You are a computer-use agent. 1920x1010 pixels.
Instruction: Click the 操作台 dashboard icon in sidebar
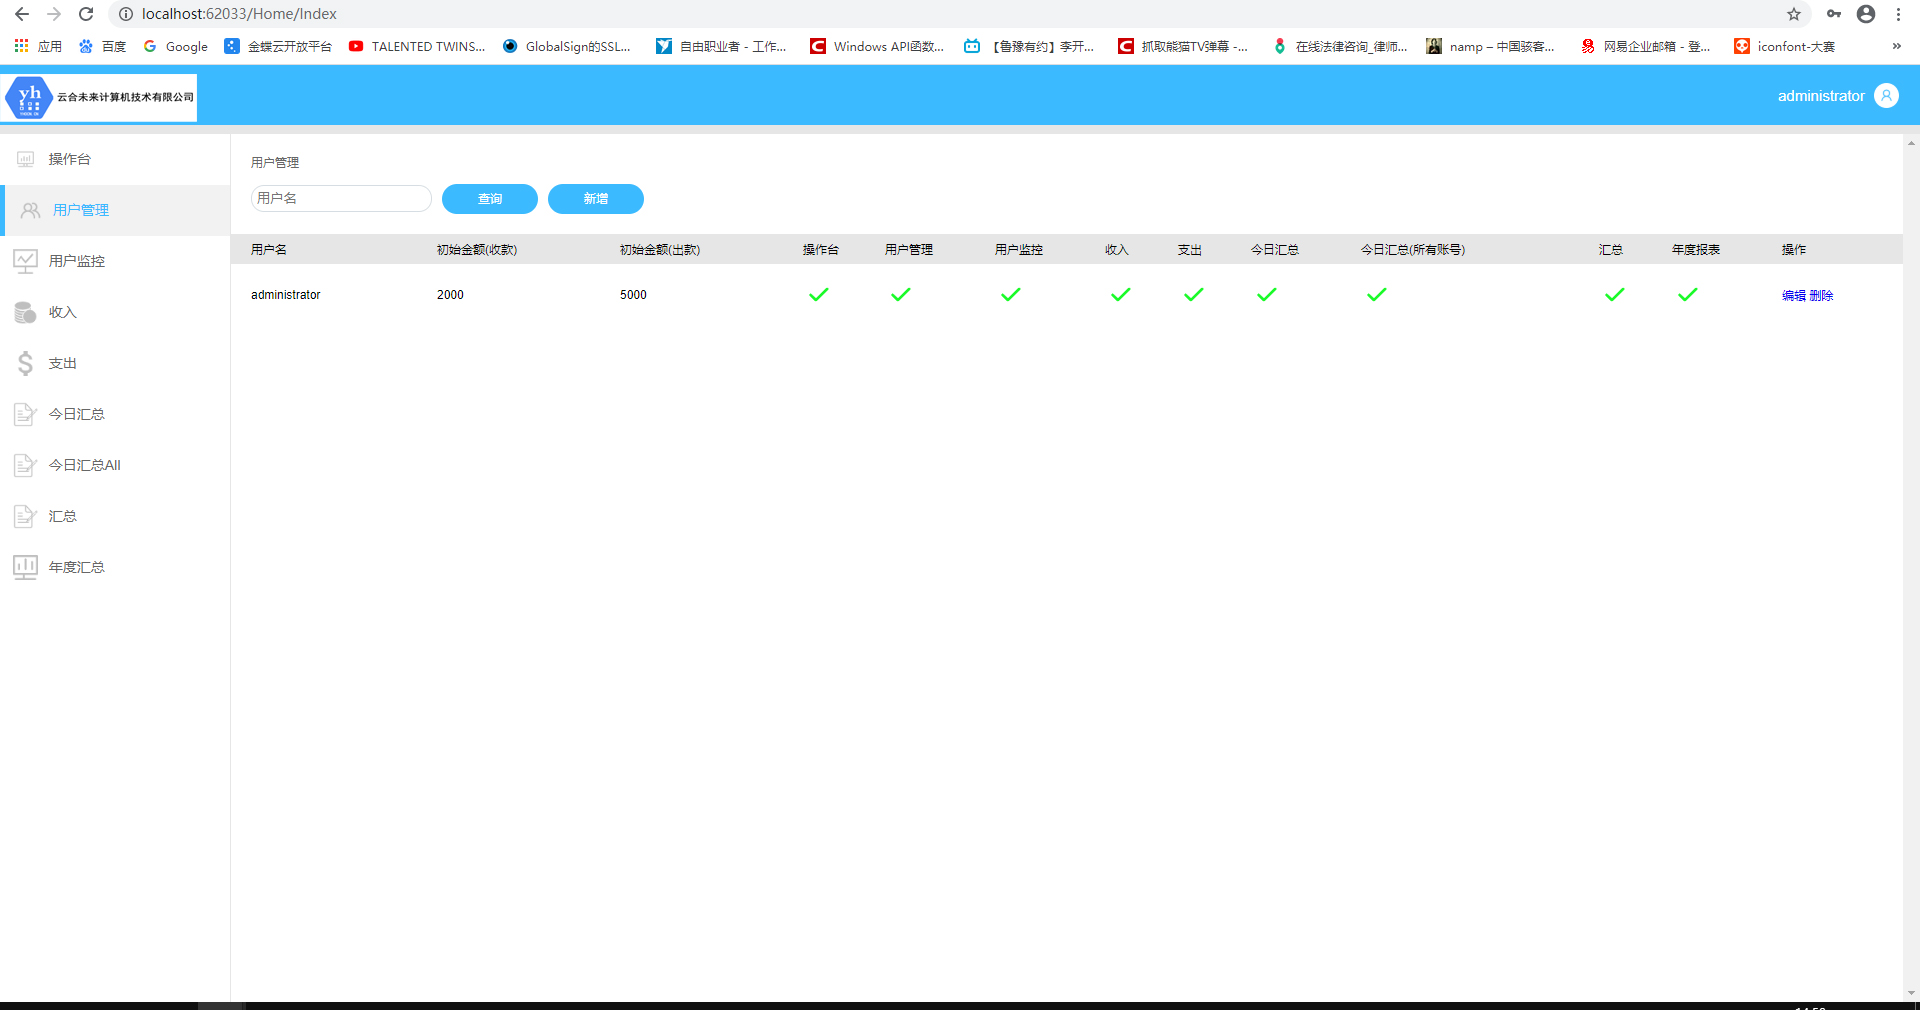coord(26,159)
